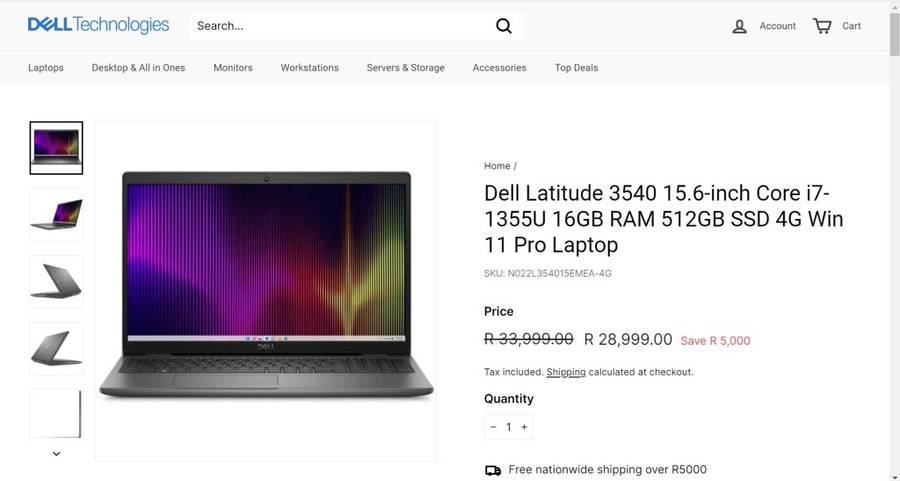Click the free shipping truck icon
The image size is (900, 481).
493,470
